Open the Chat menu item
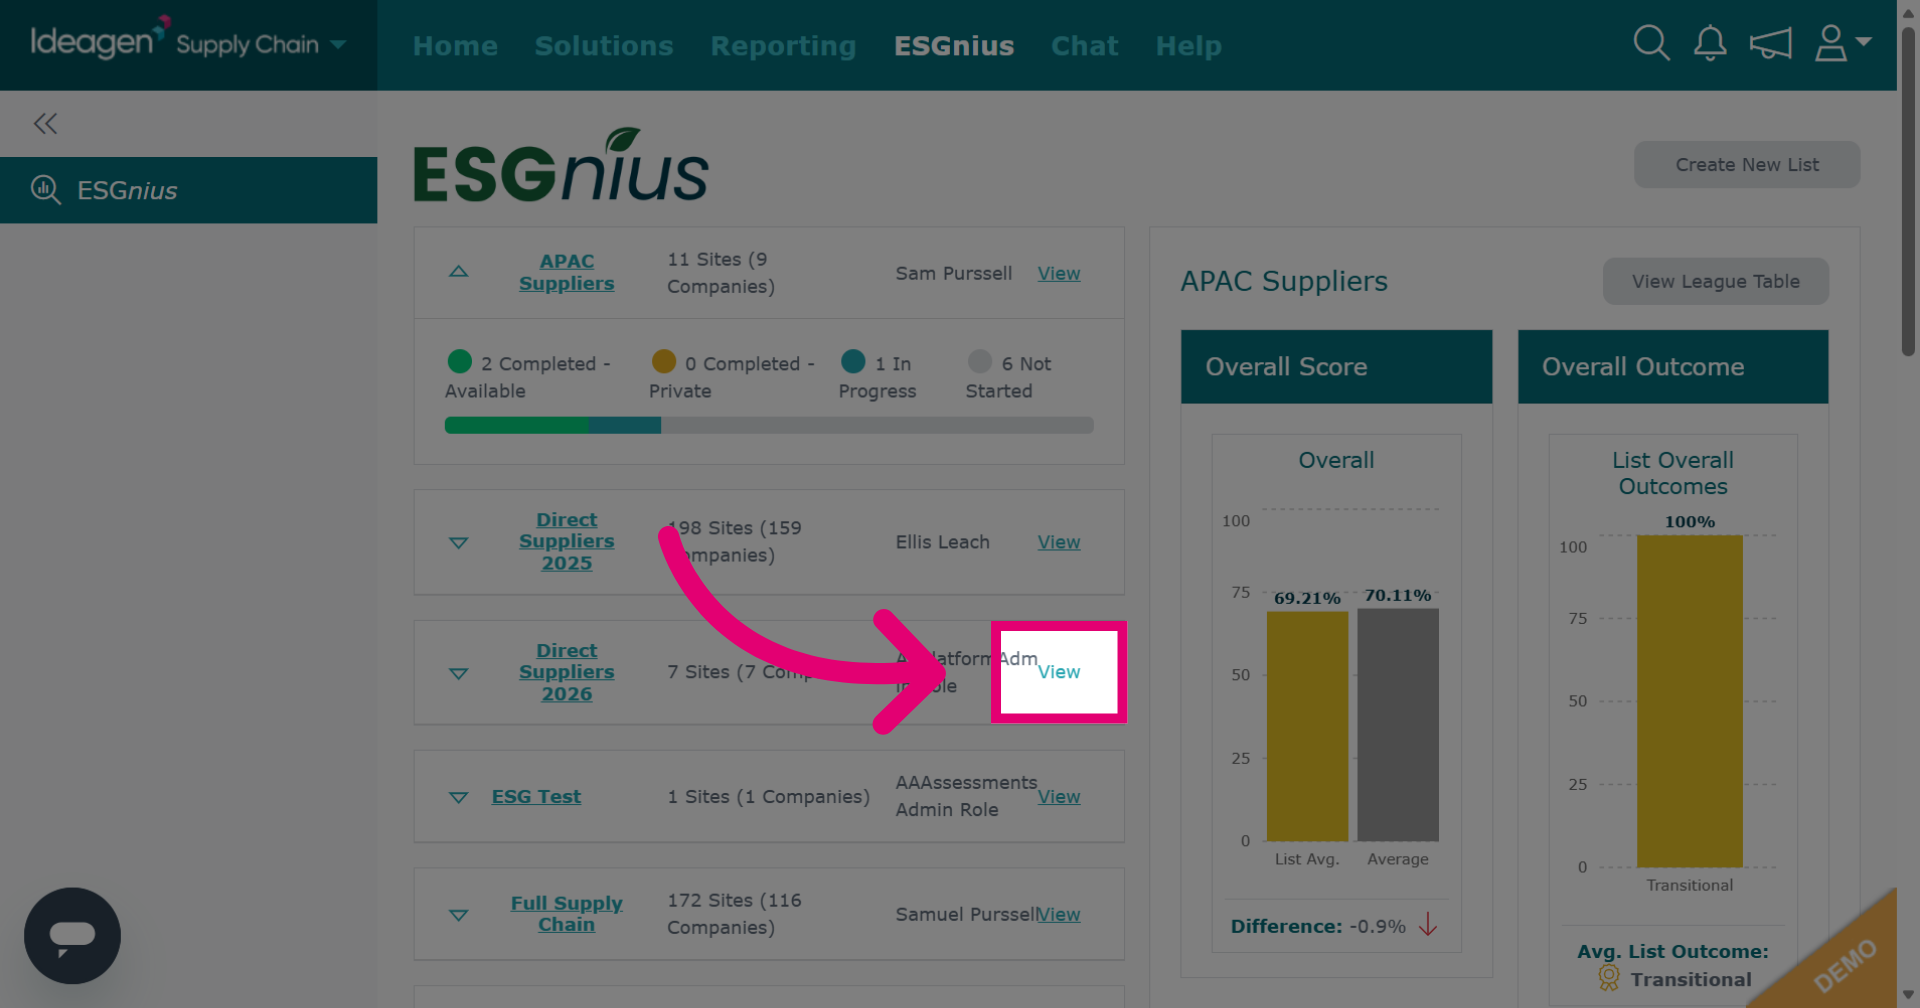Image resolution: width=1920 pixels, height=1008 pixels. click(1085, 46)
